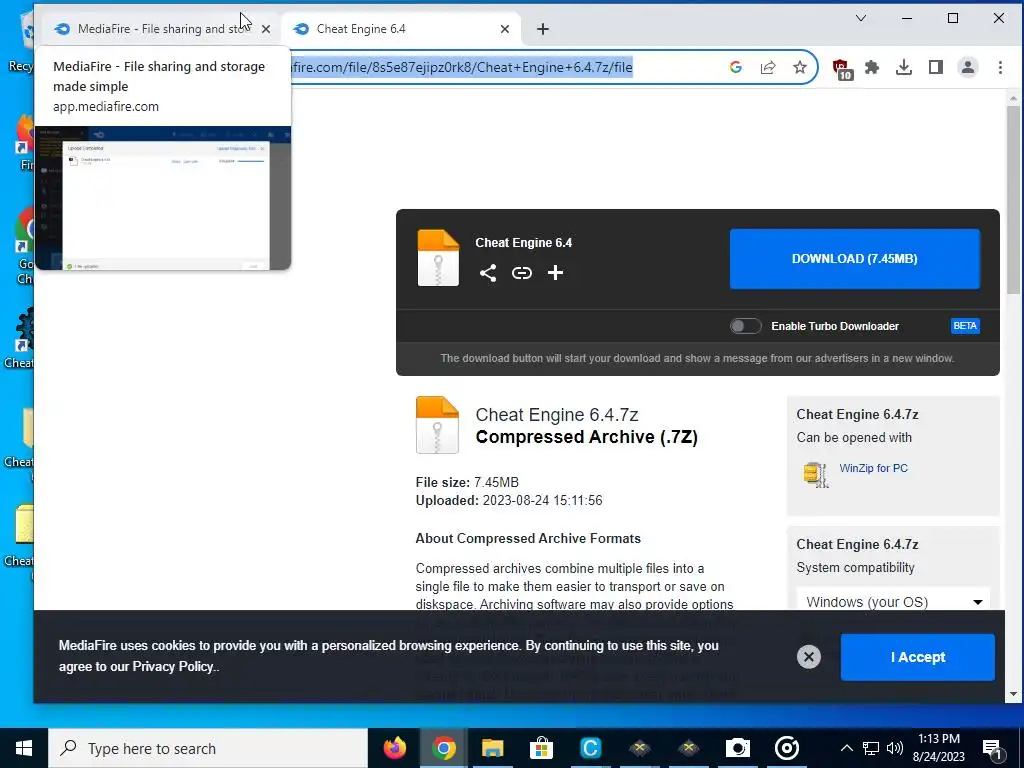Toggle the Chrome side panel

click(x=936, y=67)
